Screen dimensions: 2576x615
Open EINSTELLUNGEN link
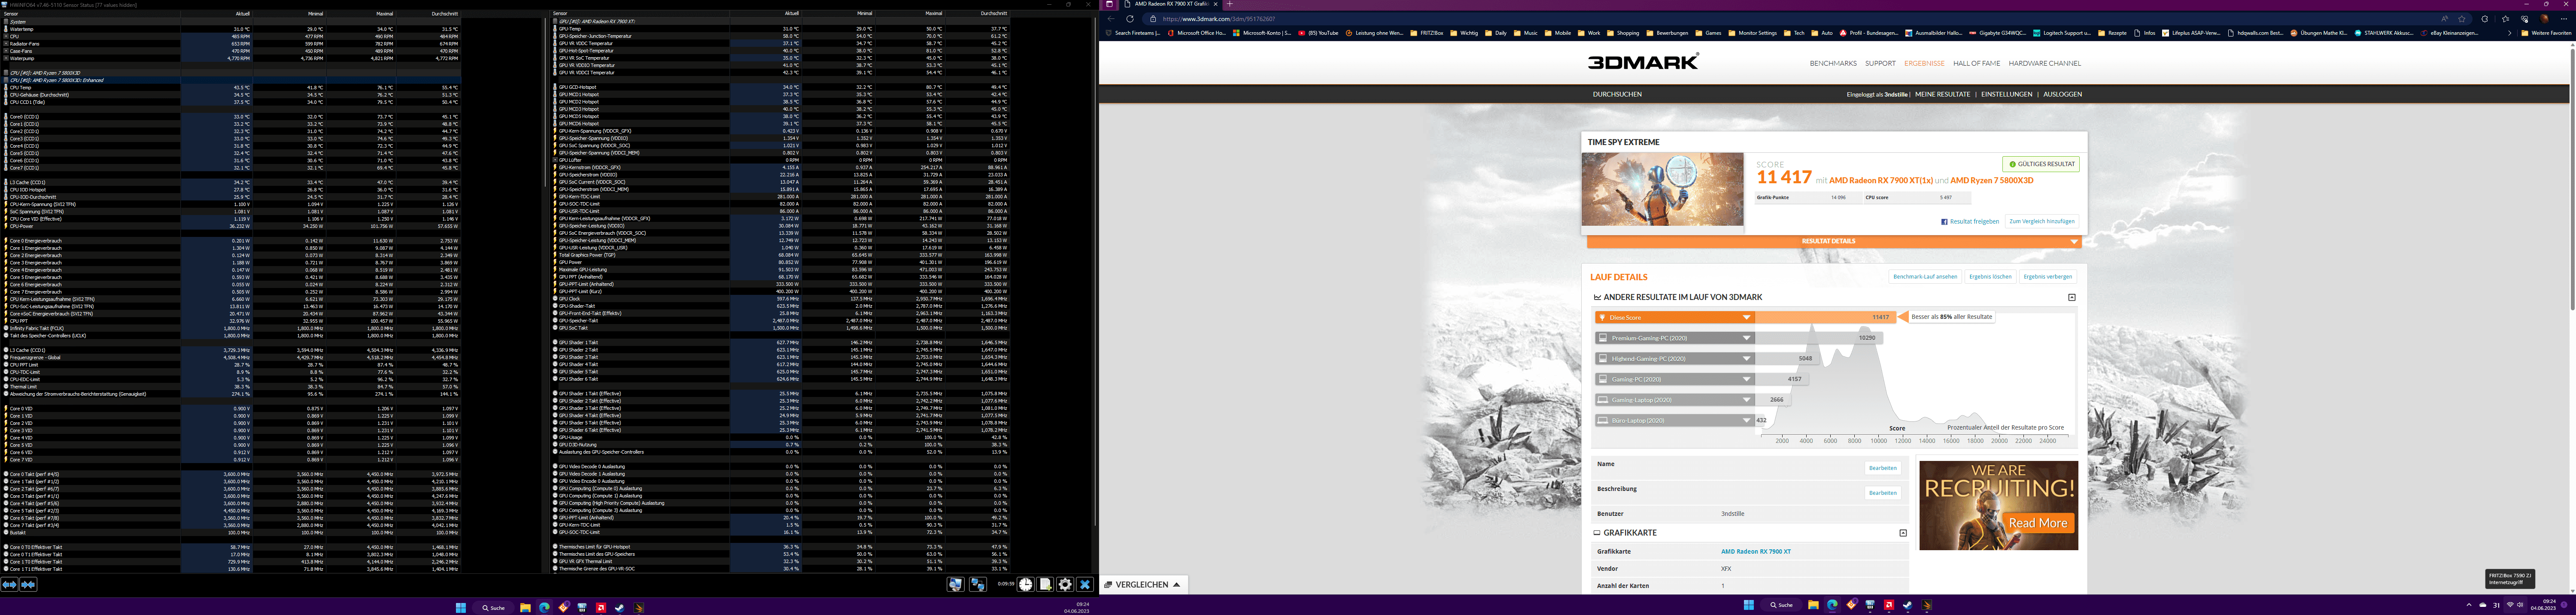pyautogui.click(x=2007, y=94)
